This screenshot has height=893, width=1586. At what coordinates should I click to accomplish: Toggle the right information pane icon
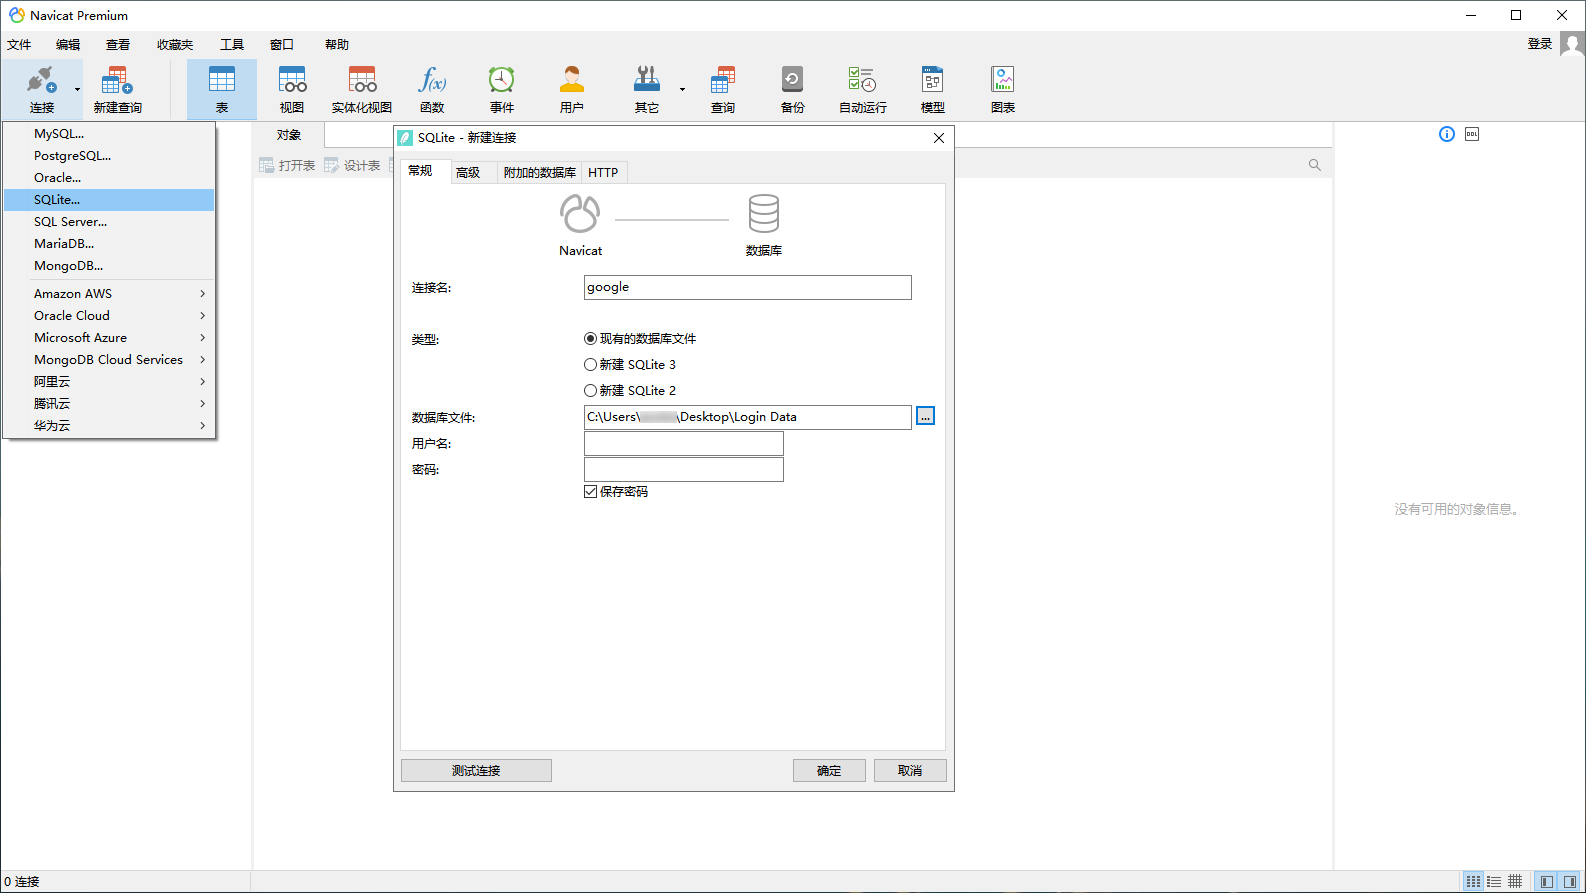click(1570, 882)
